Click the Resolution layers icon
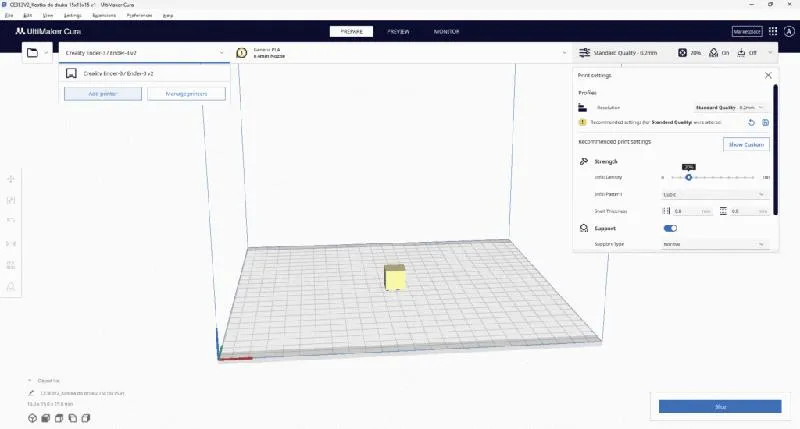The width and height of the screenshot is (800, 429). point(582,108)
